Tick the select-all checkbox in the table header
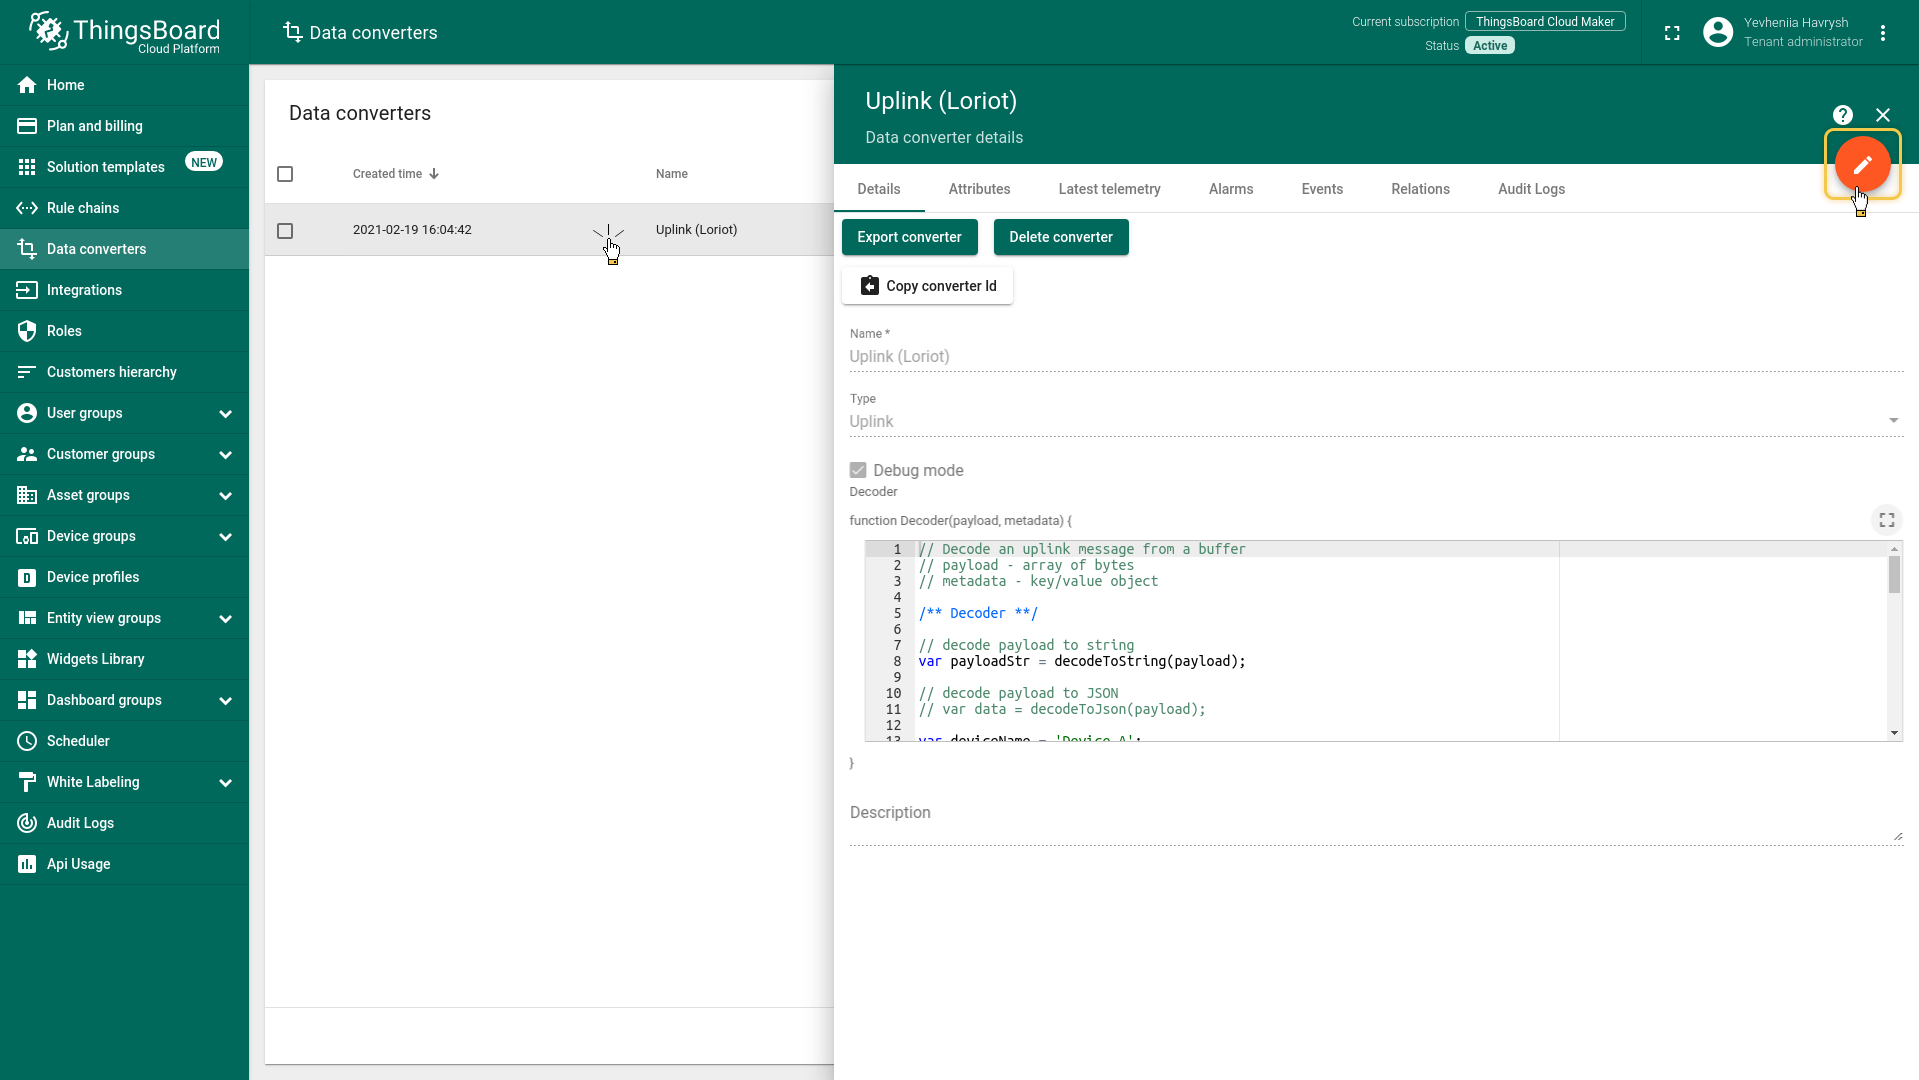This screenshot has height=1080, width=1919. 285,174
